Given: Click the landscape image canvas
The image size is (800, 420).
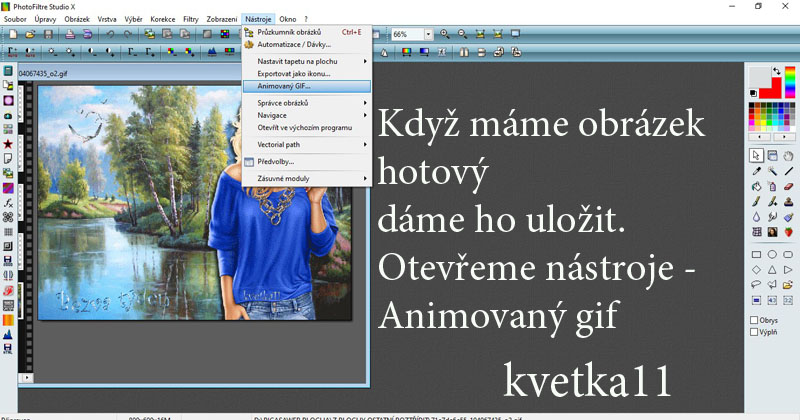Looking at the screenshot, I should [x=195, y=203].
